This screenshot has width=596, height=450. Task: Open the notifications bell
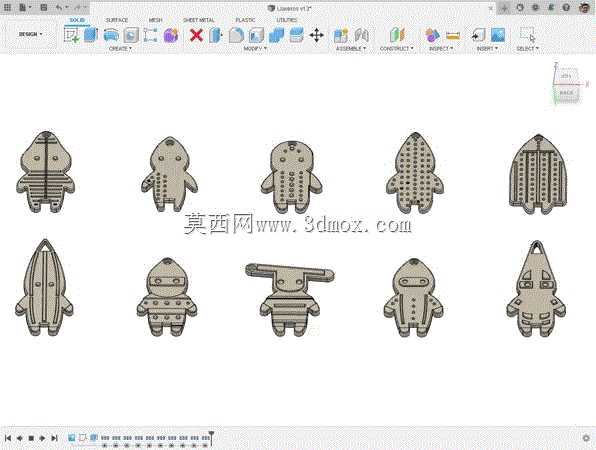(x=551, y=8)
